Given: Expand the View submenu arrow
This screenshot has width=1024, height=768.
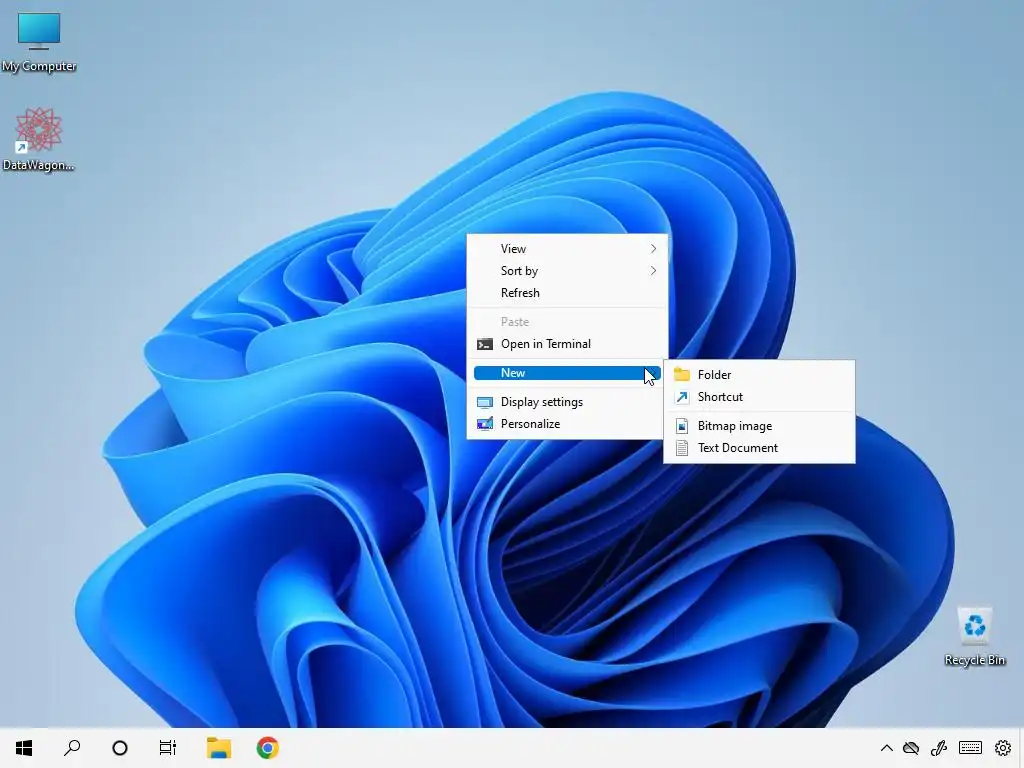Looking at the screenshot, I should [x=653, y=249].
